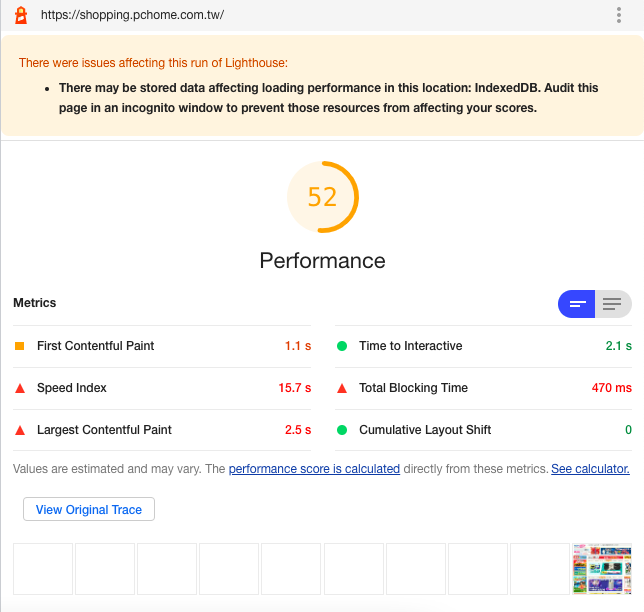
Task: Select the final filmstrip thumbnail with page content
Action: [602, 569]
